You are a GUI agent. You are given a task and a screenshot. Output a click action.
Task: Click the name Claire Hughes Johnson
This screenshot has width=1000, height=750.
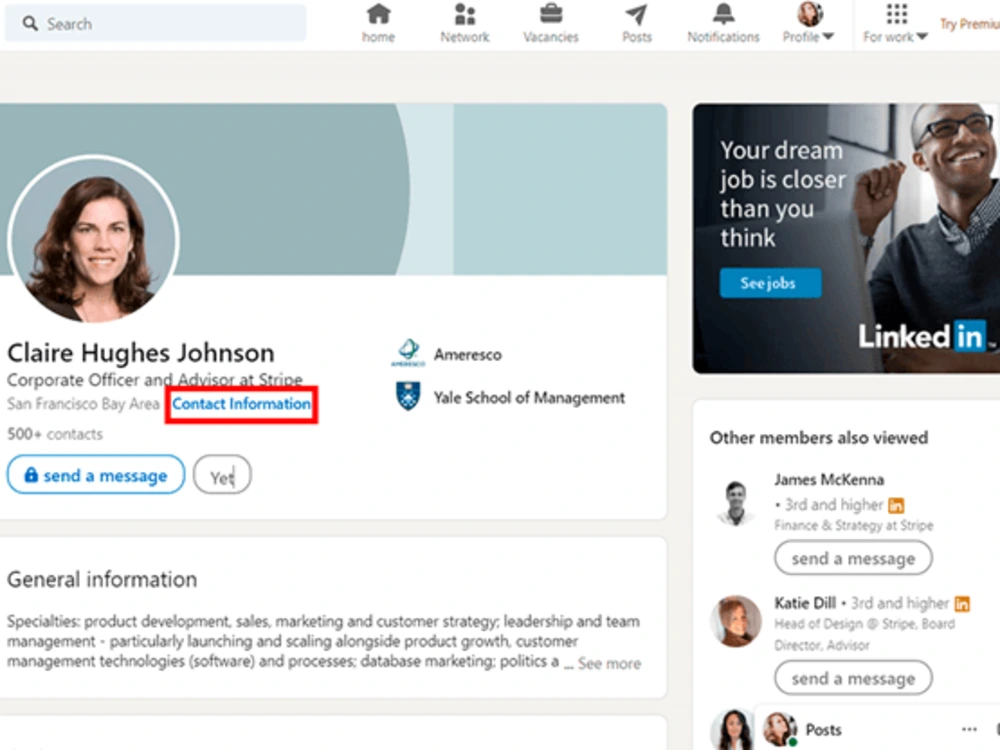point(141,353)
